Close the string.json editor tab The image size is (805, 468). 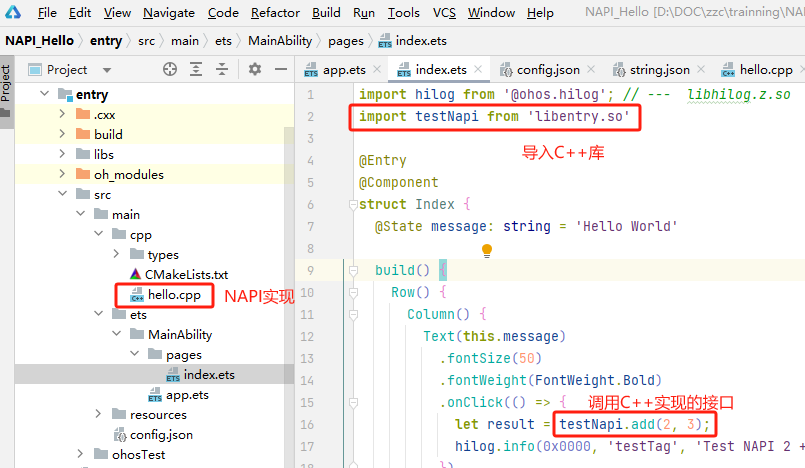click(x=701, y=69)
